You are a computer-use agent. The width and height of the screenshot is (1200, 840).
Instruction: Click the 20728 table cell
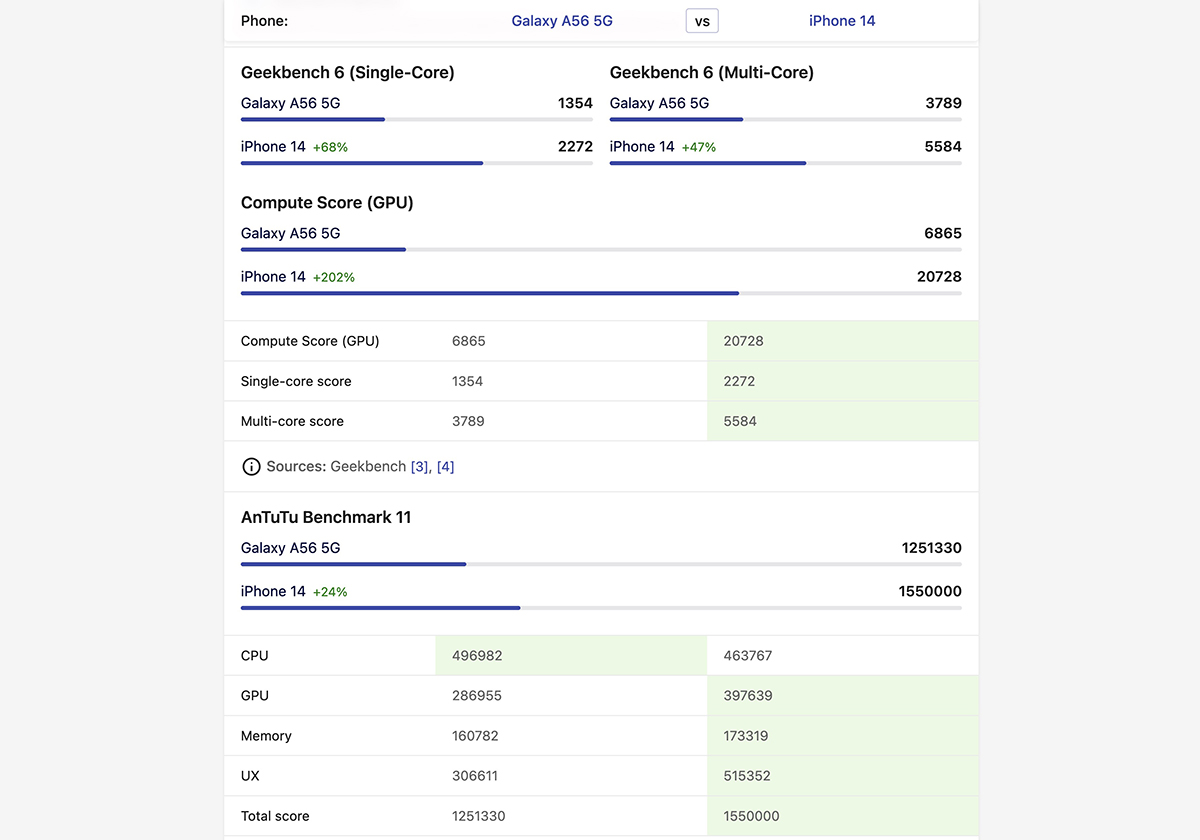click(x=842, y=341)
